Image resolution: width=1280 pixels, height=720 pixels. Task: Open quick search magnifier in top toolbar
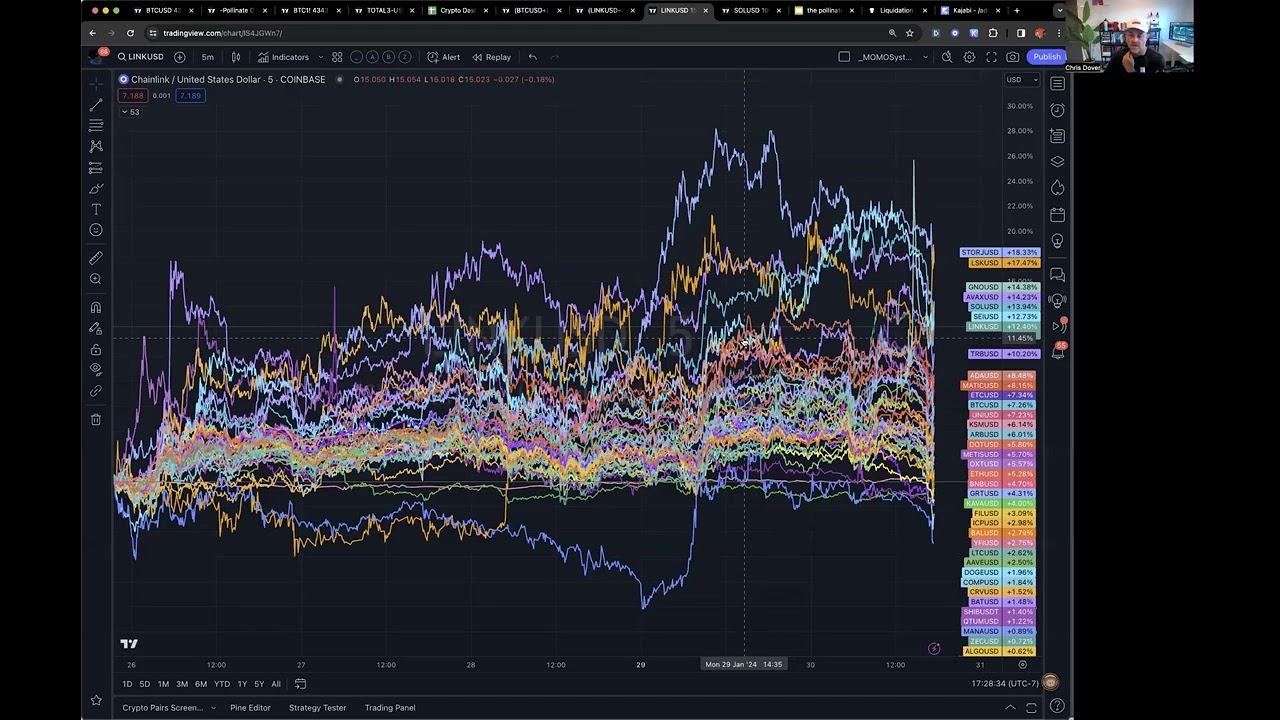coord(947,57)
